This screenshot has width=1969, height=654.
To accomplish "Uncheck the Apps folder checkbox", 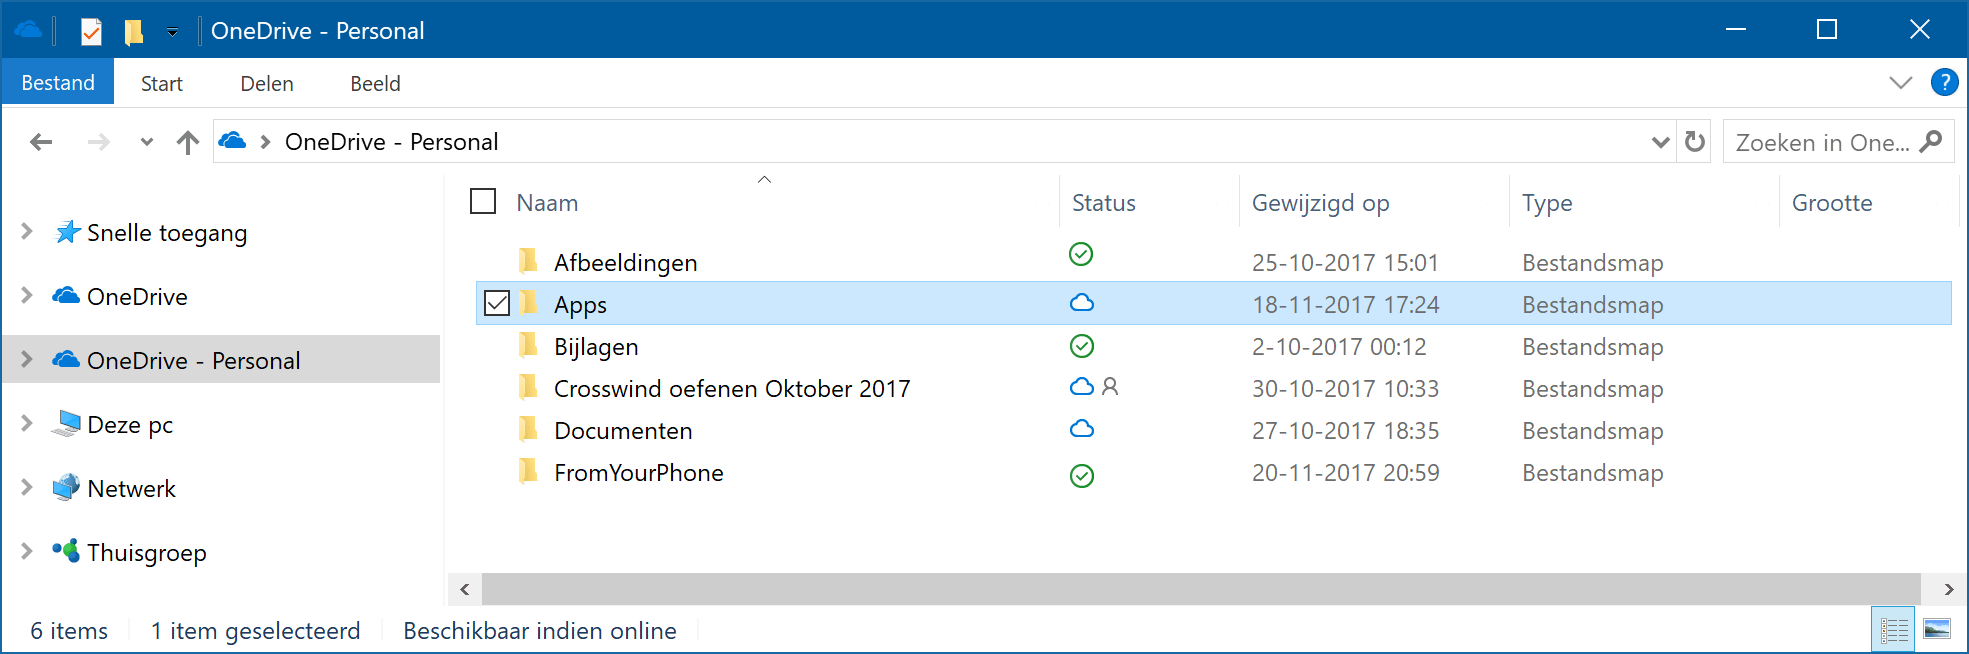I will click(497, 303).
